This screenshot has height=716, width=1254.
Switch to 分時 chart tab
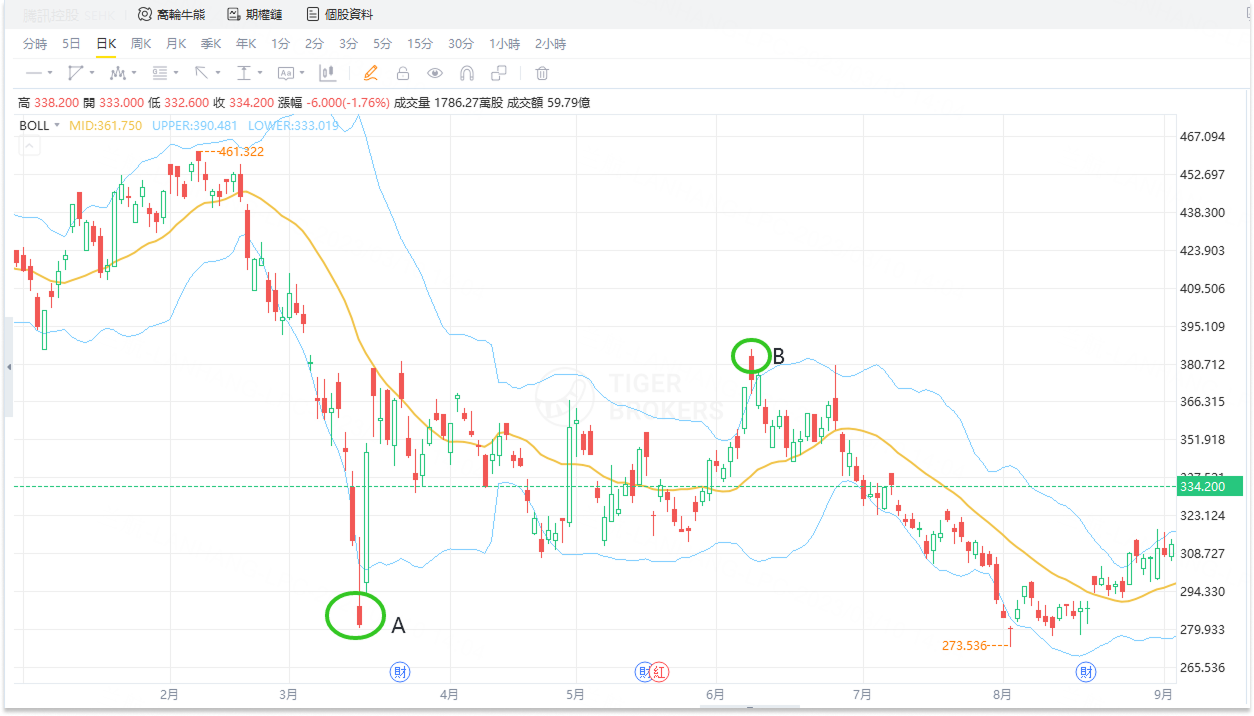coord(35,44)
